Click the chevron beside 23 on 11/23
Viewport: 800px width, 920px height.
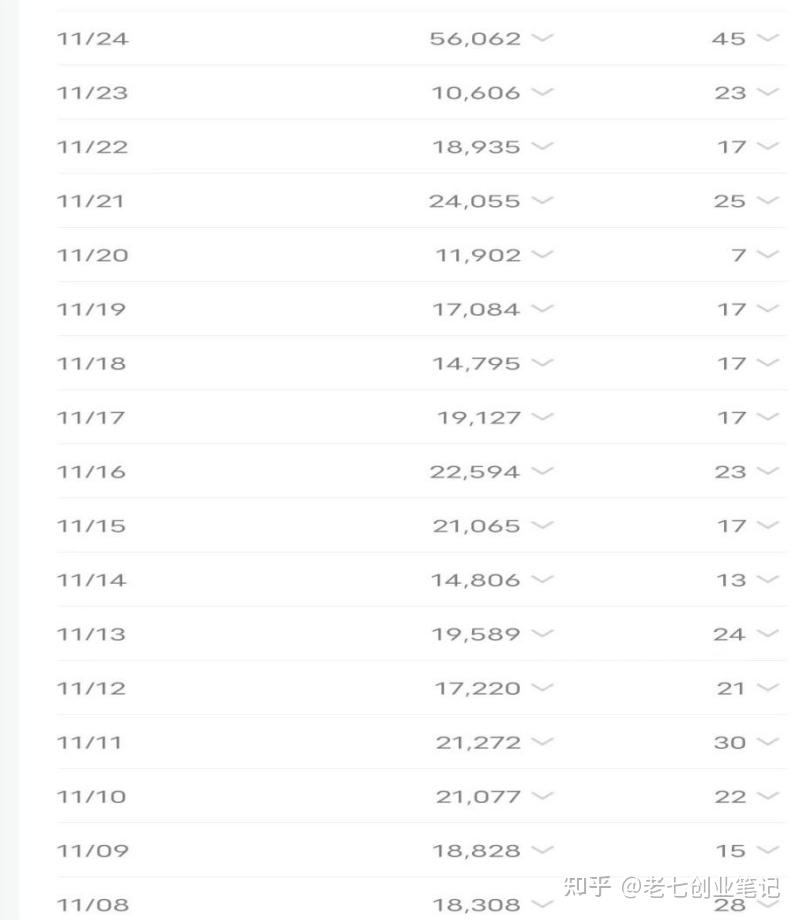pos(767,92)
